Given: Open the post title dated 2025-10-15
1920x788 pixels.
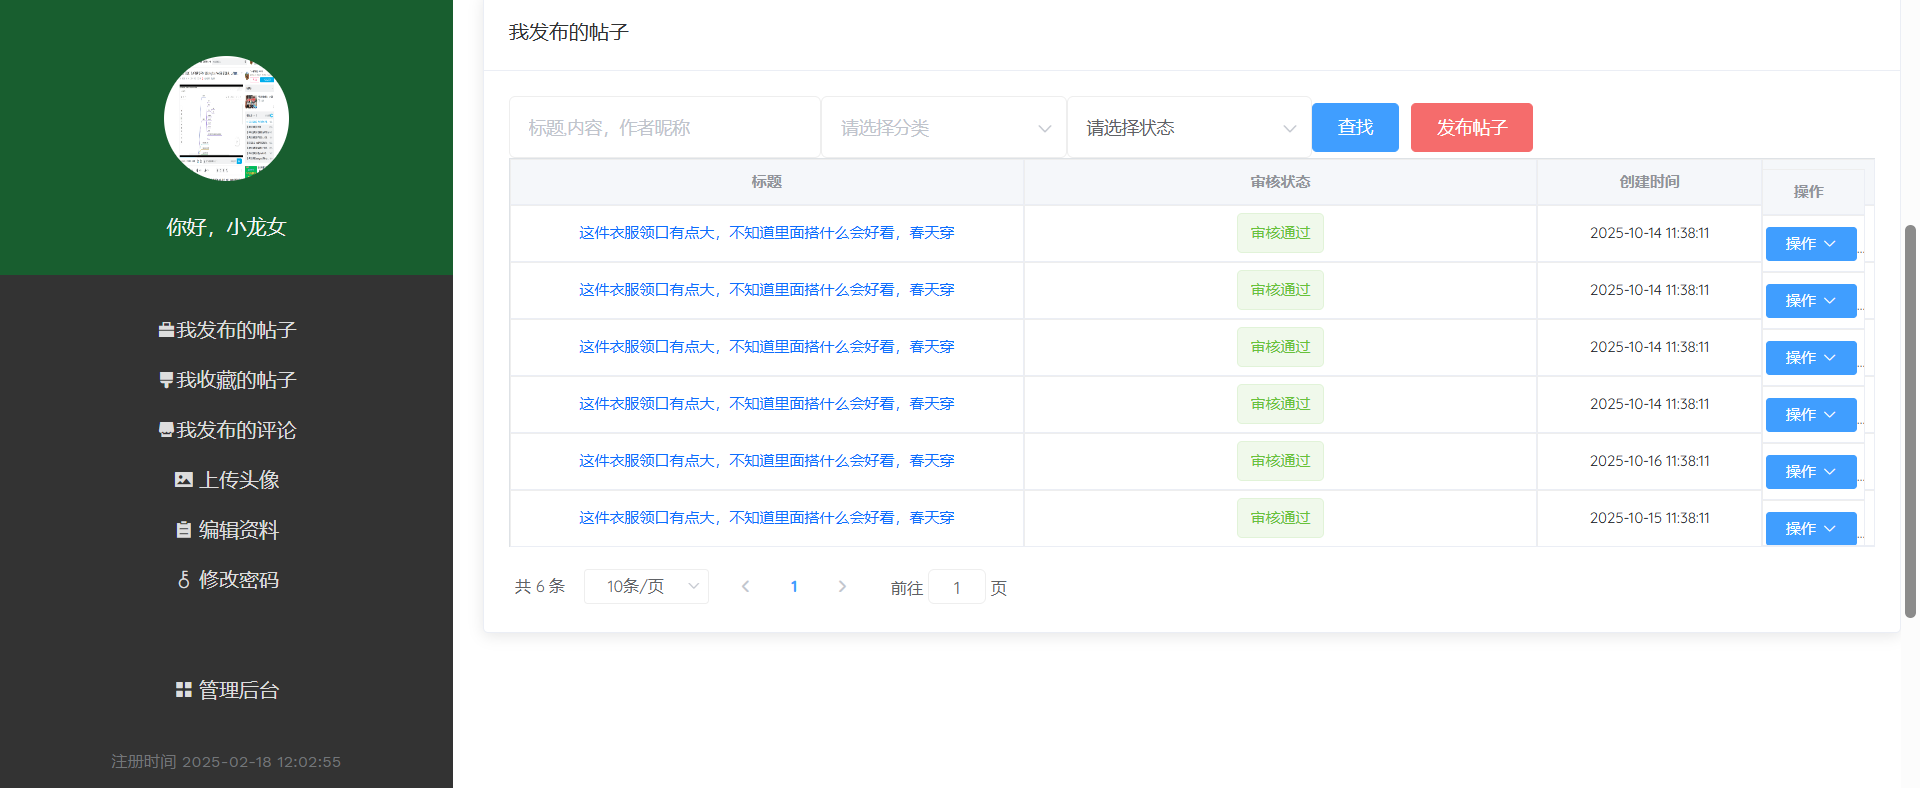Looking at the screenshot, I should click(x=766, y=518).
